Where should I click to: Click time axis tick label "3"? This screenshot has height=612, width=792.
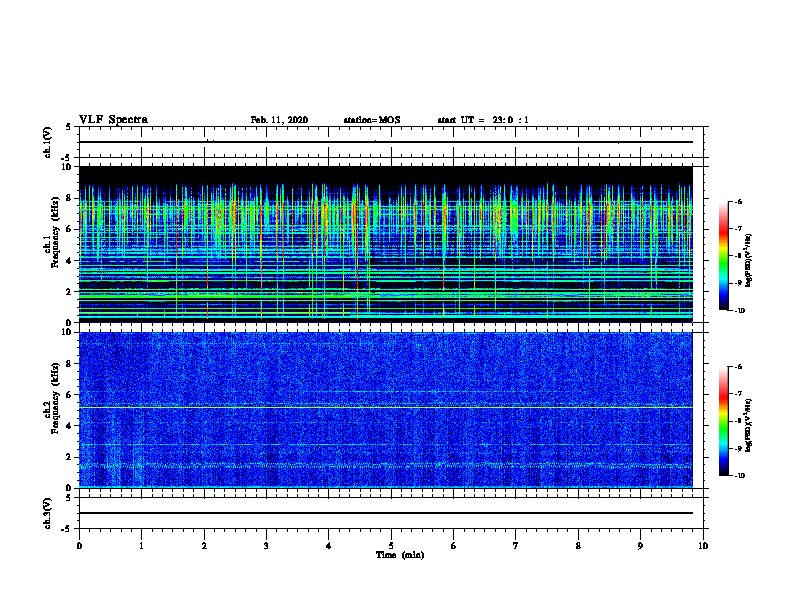pyautogui.click(x=266, y=546)
